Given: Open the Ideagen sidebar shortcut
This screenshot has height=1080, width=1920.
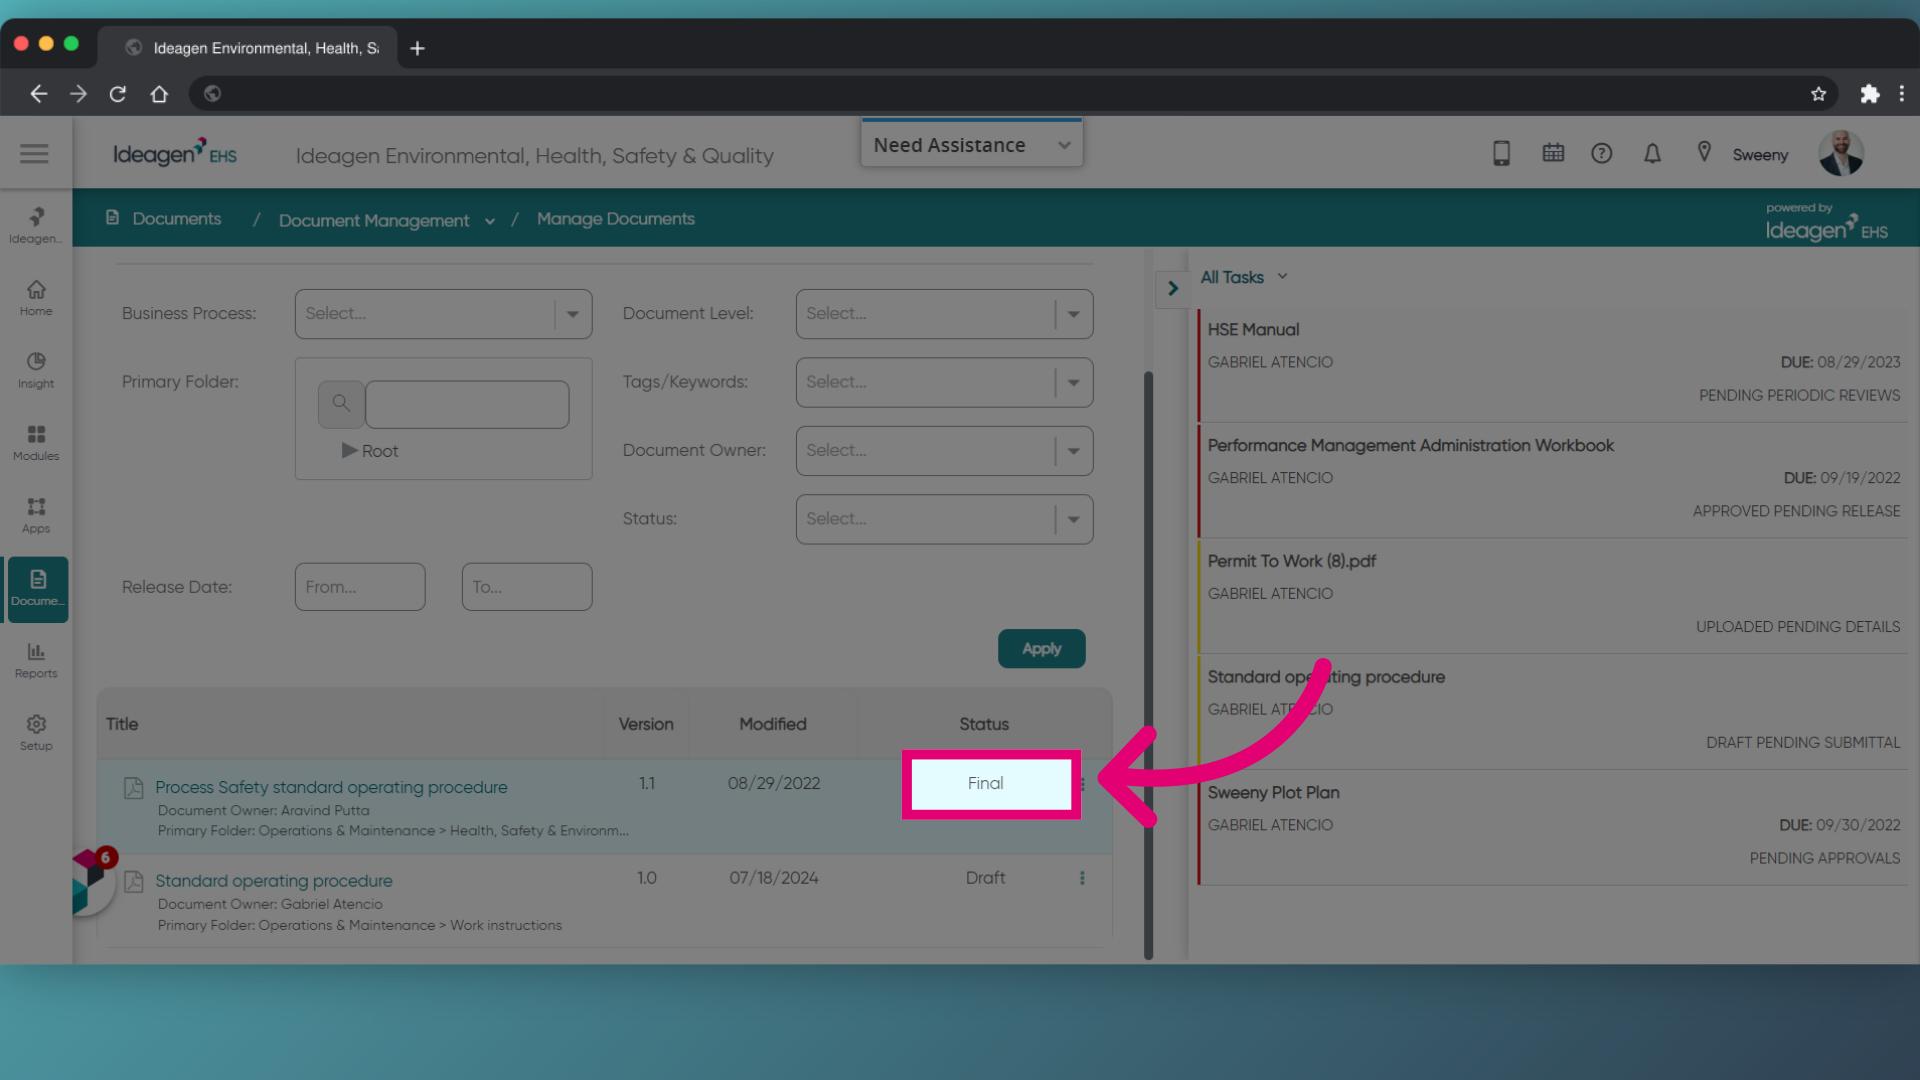Looking at the screenshot, I should [x=36, y=225].
